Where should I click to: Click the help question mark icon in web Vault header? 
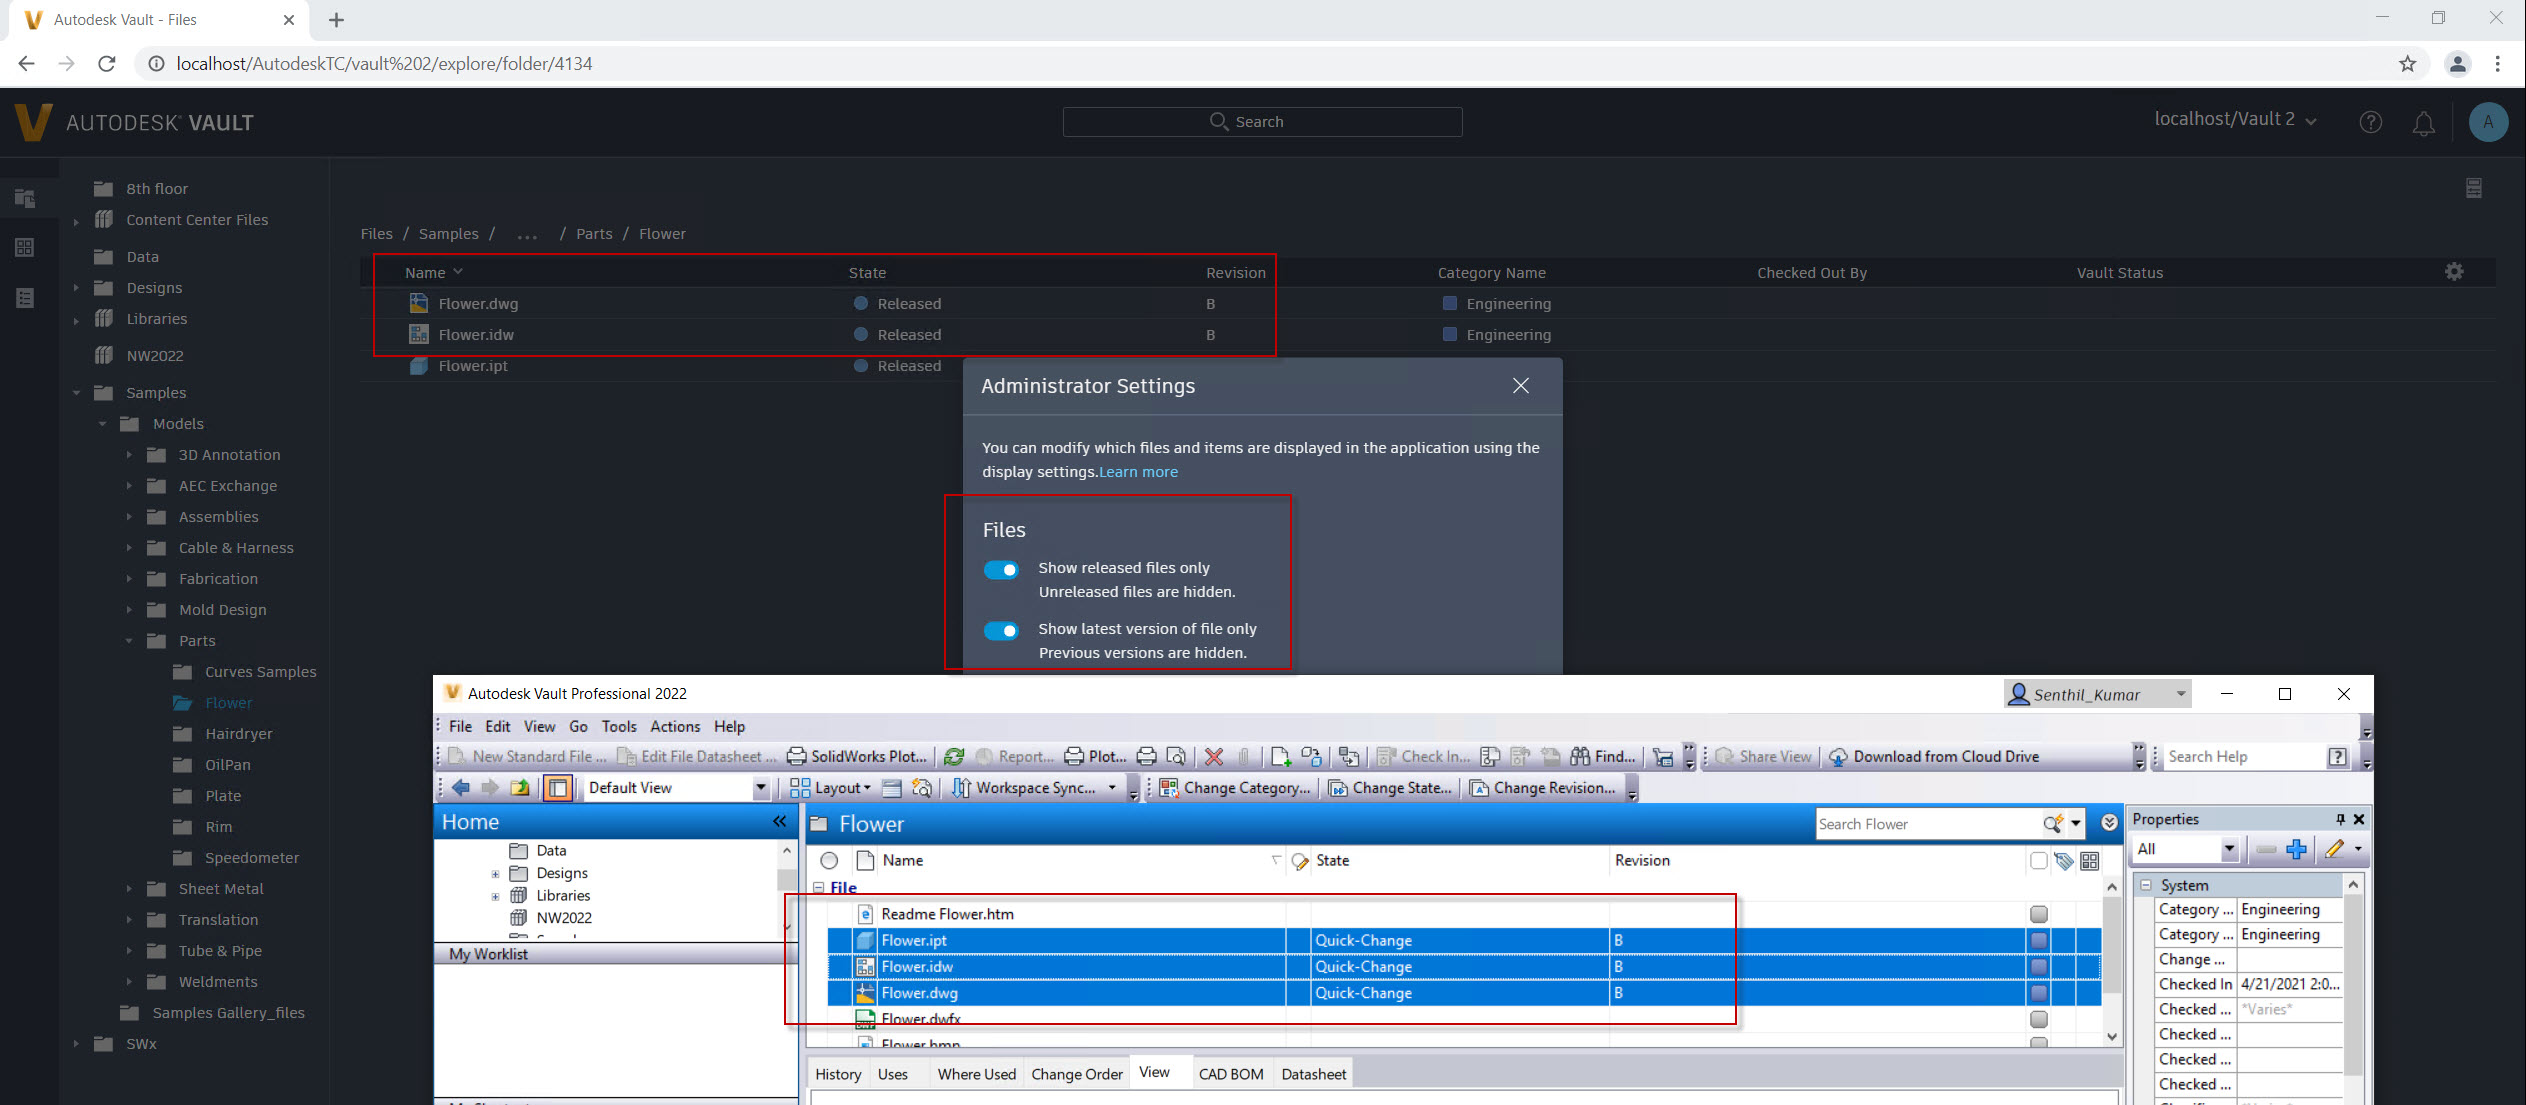tap(2370, 122)
